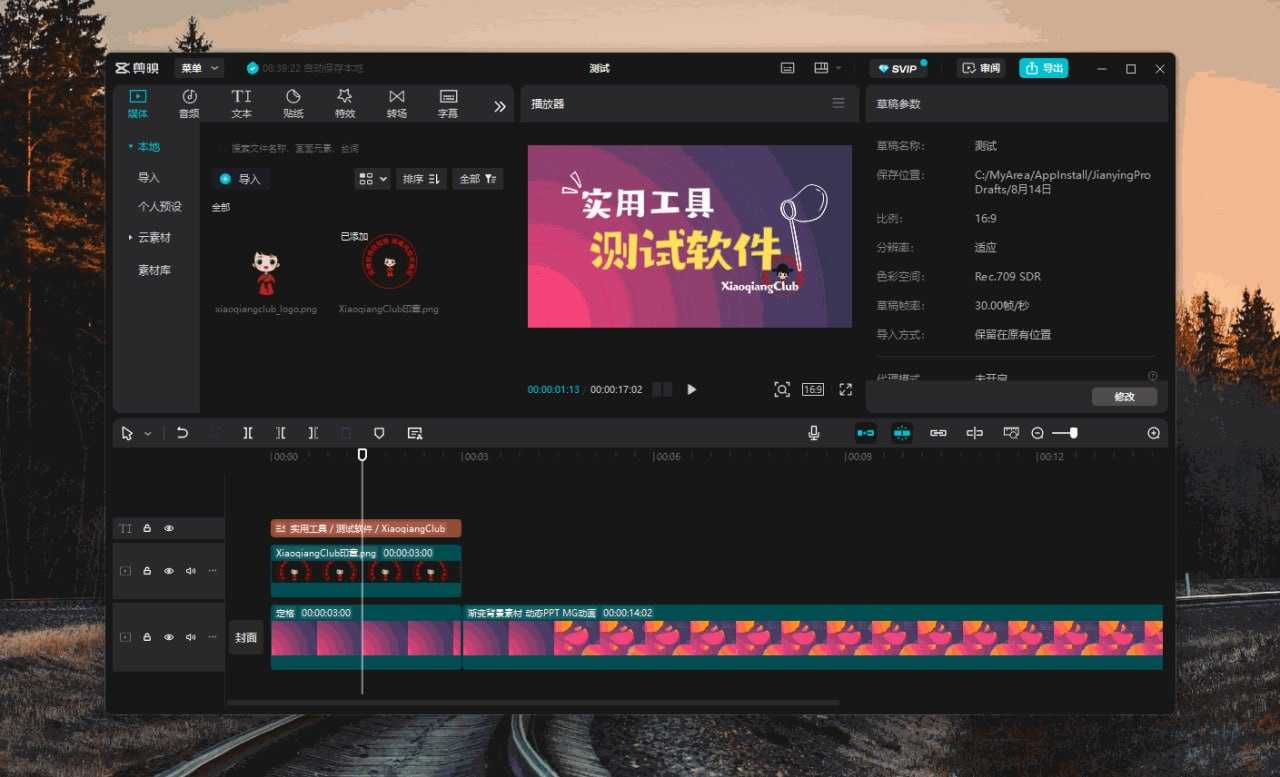Open the 素材库 material library
The width and height of the screenshot is (1280, 777).
click(x=154, y=270)
